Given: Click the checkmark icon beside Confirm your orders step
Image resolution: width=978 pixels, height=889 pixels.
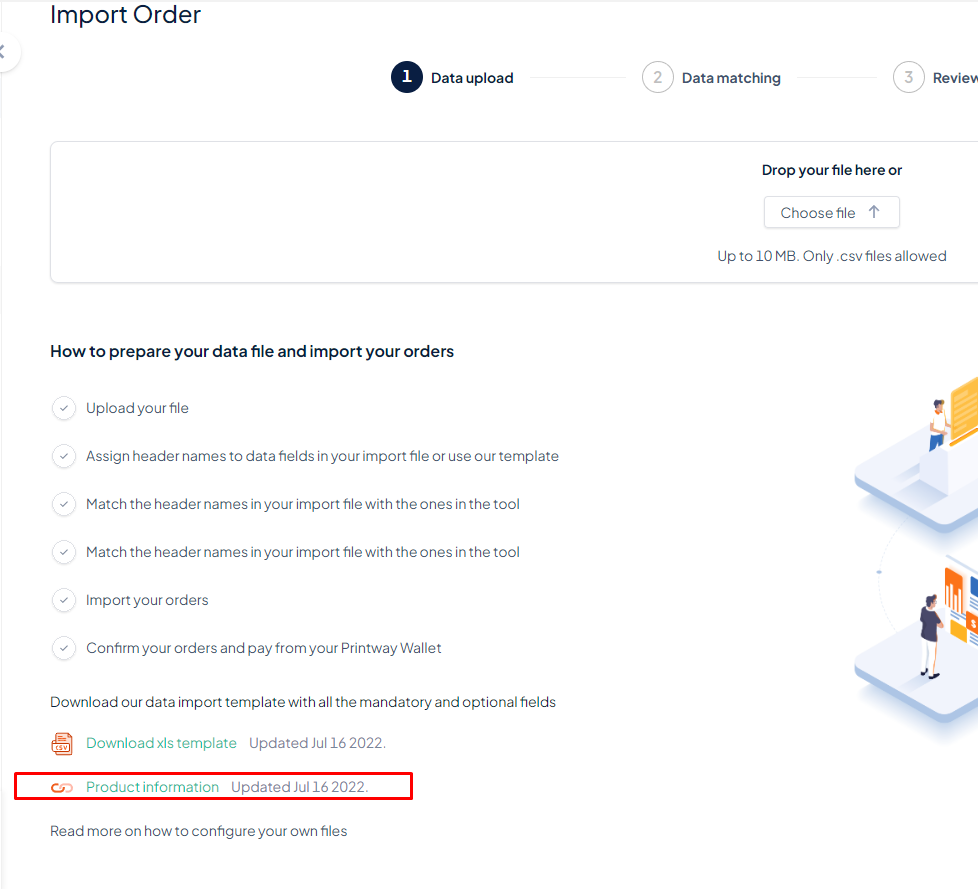Looking at the screenshot, I should (x=63, y=648).
